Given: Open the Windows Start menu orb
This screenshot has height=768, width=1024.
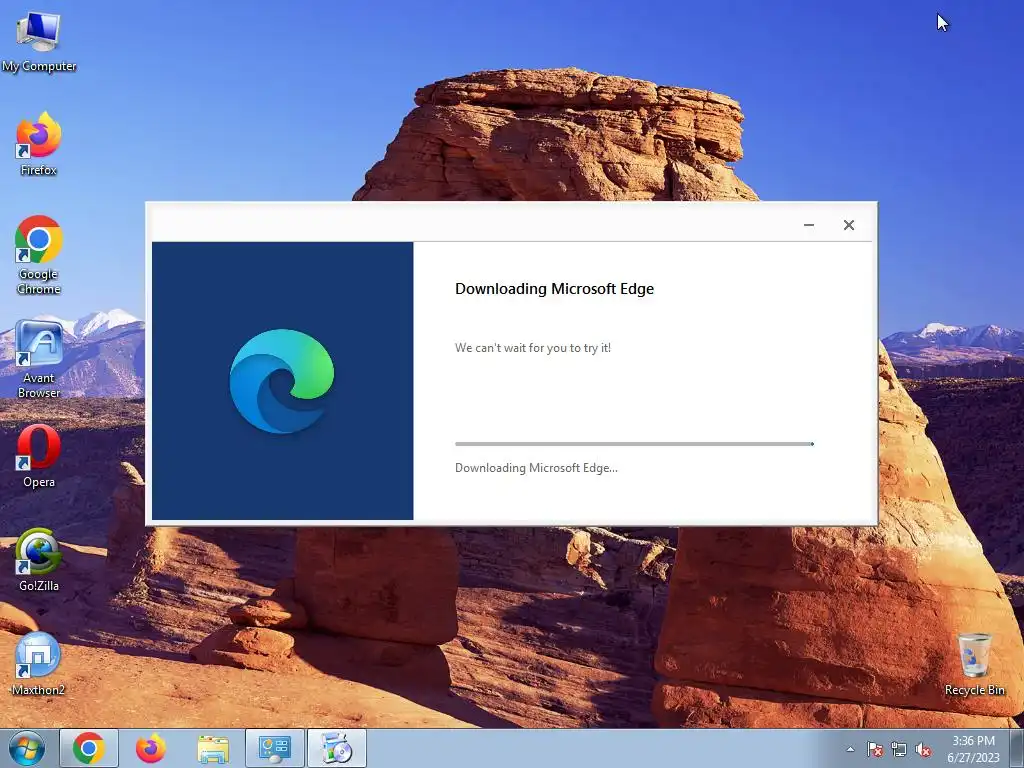Looking at the screenshot, I should coord(27,748).
